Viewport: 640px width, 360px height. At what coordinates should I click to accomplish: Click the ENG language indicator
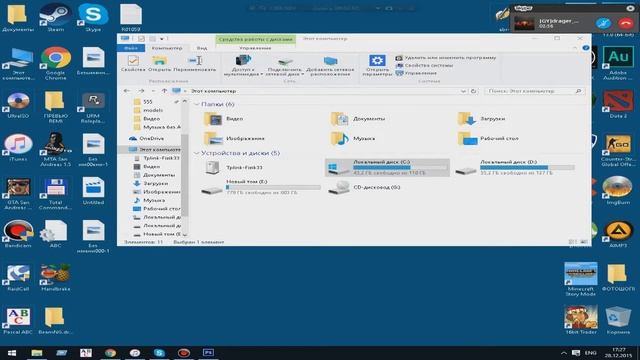591,353
